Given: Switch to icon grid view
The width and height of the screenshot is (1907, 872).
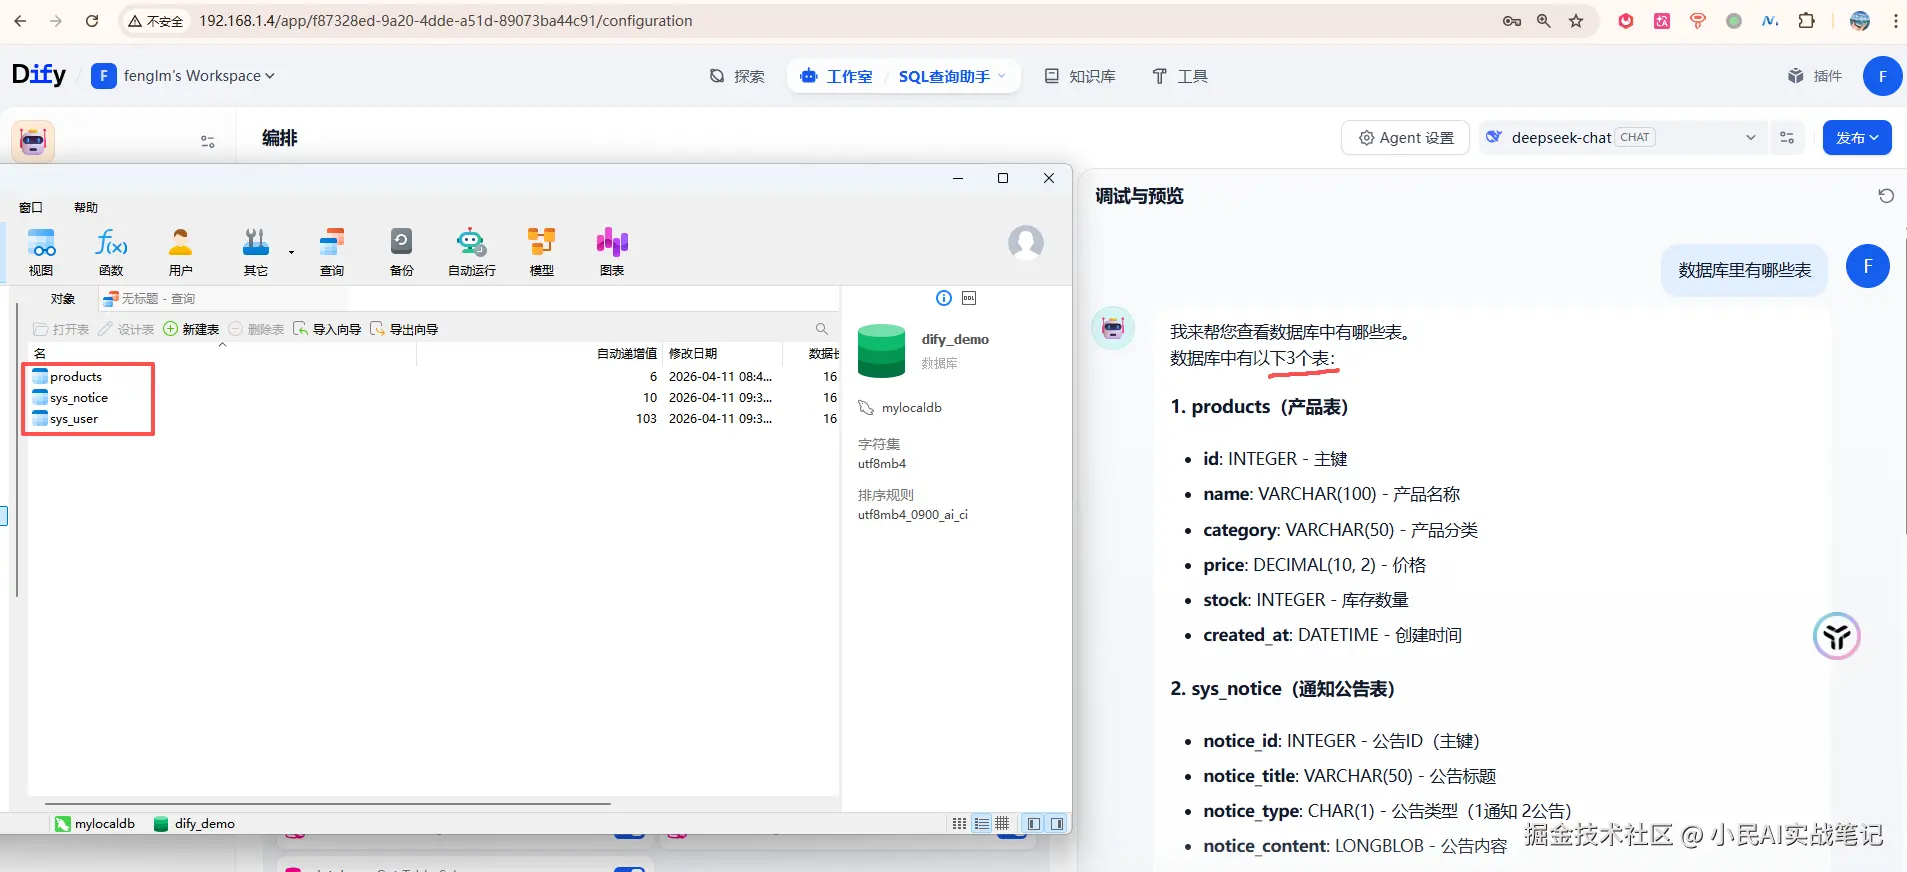Looking at the screenshot, I should tap(959, 824).
